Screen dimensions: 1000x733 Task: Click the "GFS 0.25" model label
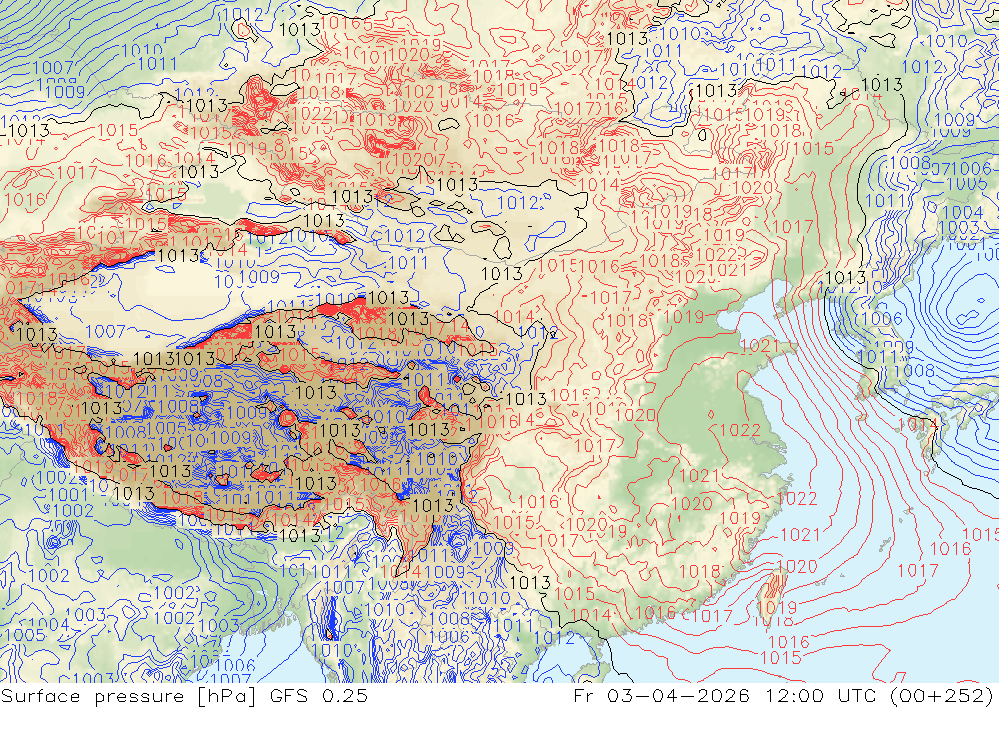[x=318, y=696]
